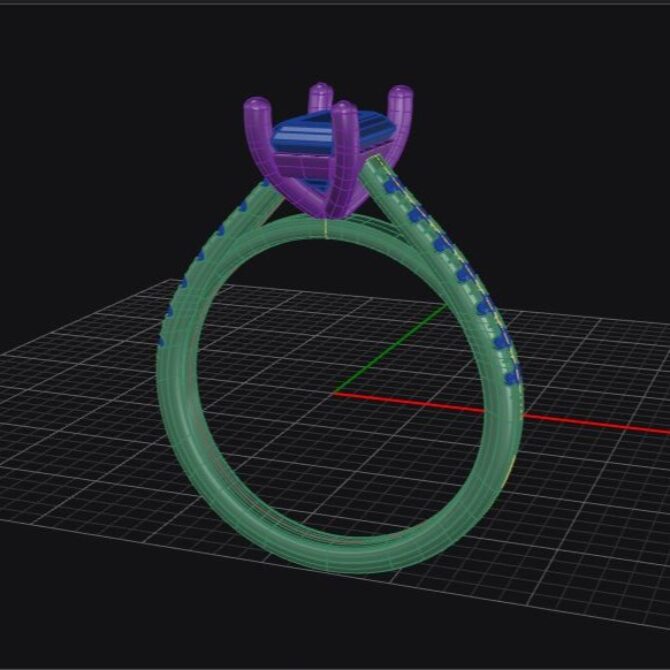The width and height of the screenshot is (670, 670).
Task: Click the front-center purple prong tip
Action: (x=342, y=110)
